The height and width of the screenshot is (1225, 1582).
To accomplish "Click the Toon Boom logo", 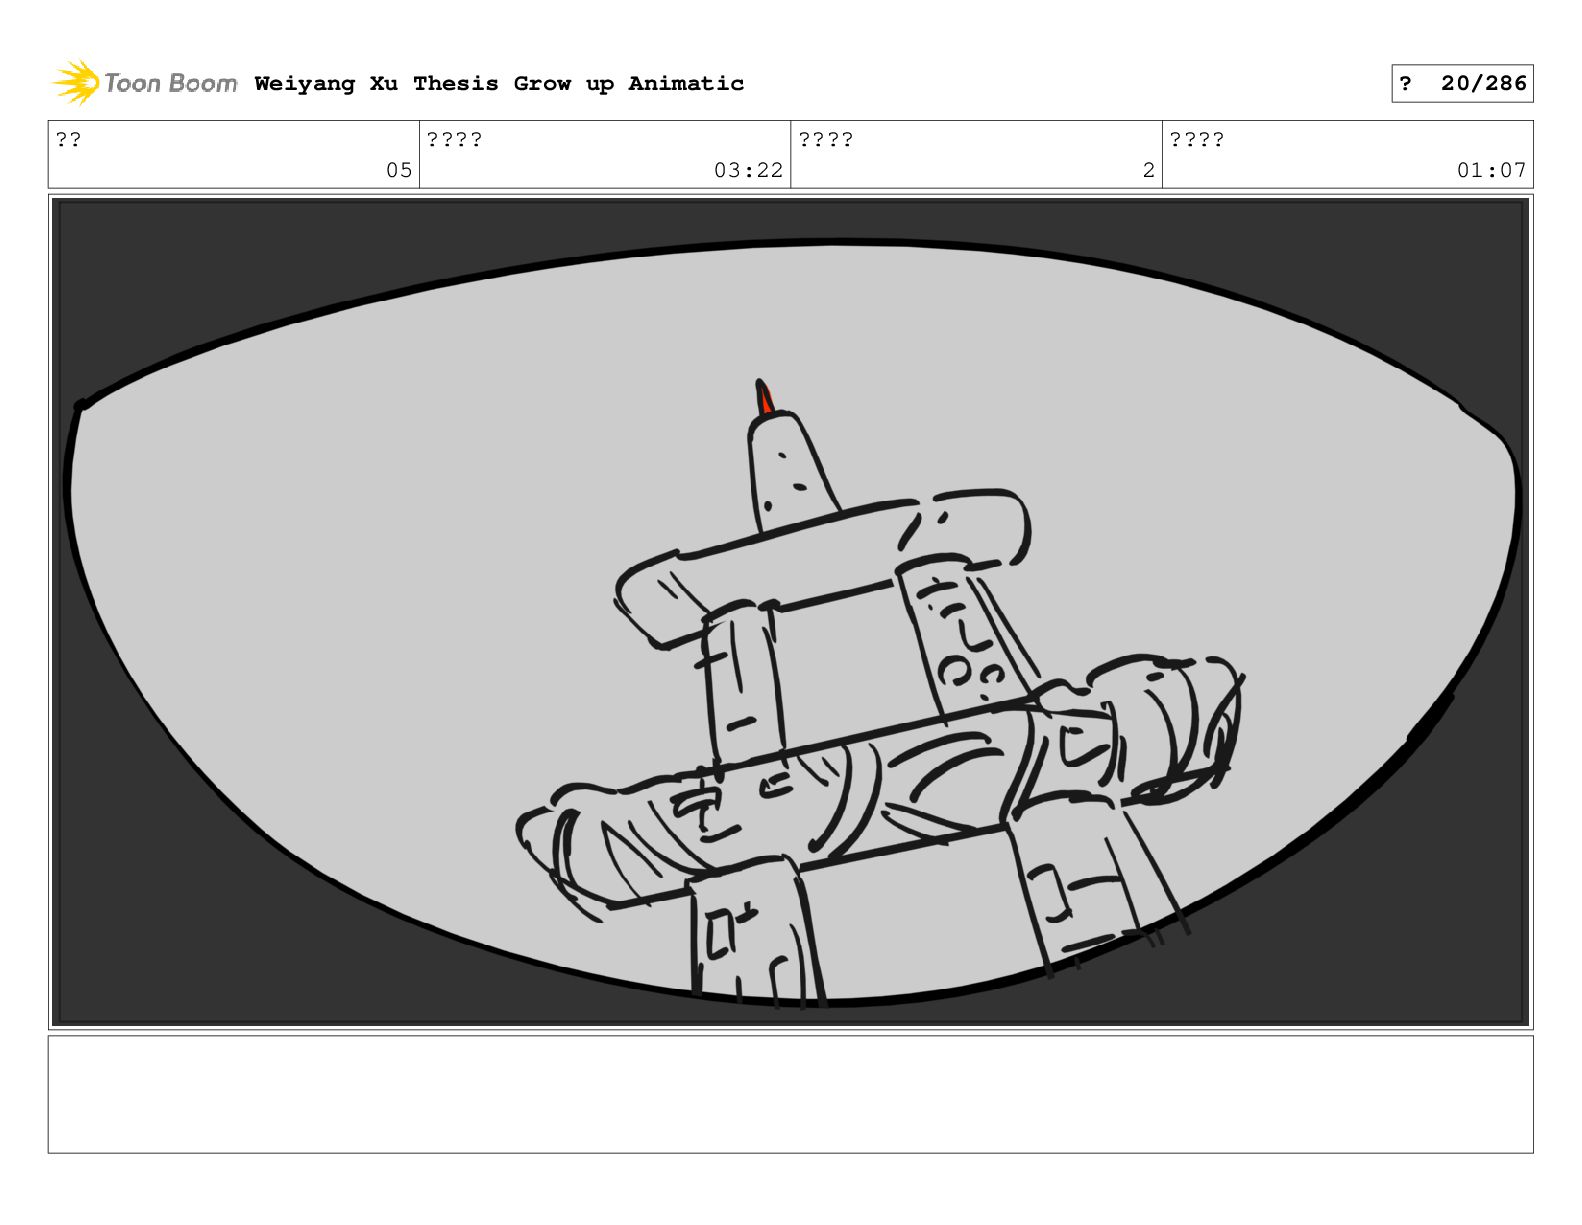I will point(145,83).
